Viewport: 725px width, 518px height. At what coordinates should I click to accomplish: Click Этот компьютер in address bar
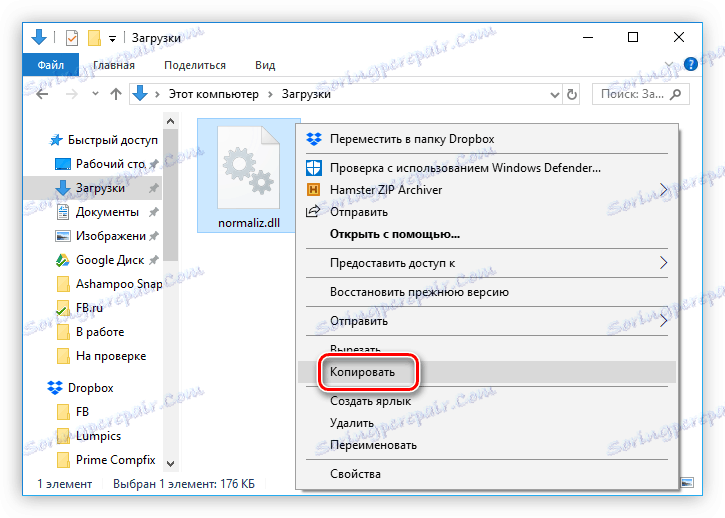(214, 94)
